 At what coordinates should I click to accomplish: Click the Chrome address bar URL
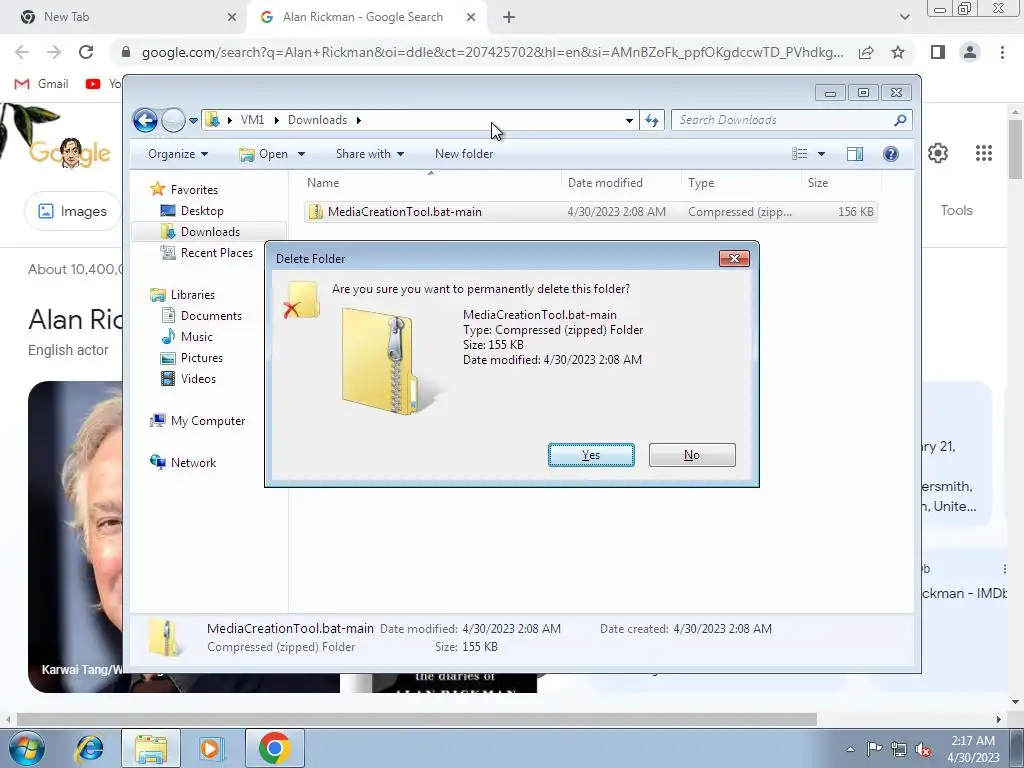pyautogui.click(x=492, y=52)
